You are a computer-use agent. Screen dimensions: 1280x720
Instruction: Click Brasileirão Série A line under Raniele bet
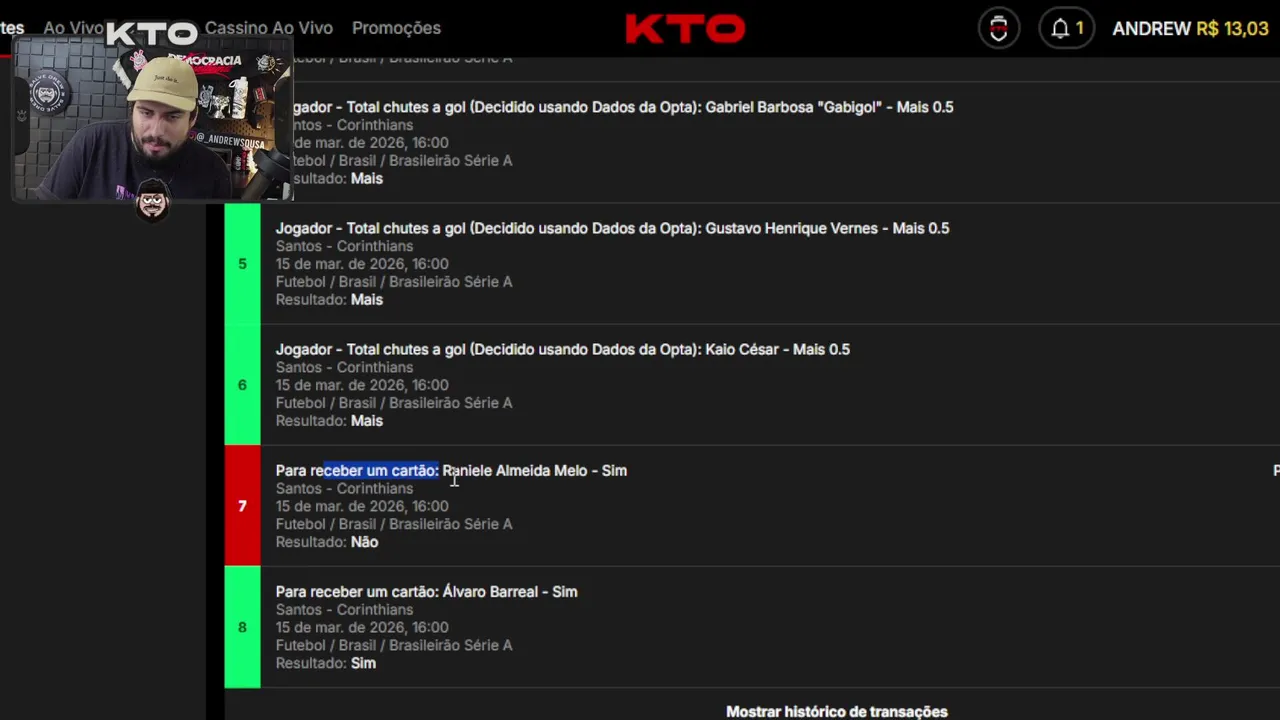pyautogui.click(x=394, y=524)
